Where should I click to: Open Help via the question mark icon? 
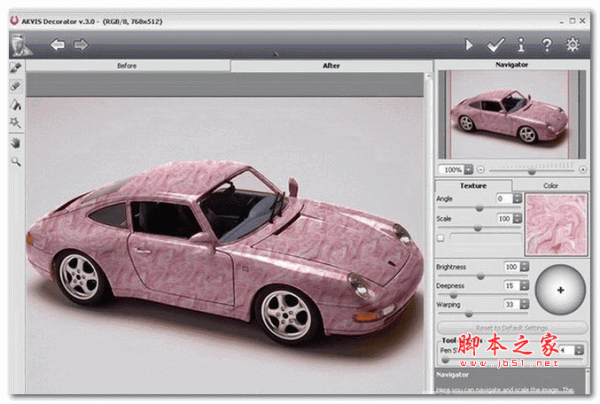(x=546, y=44)
